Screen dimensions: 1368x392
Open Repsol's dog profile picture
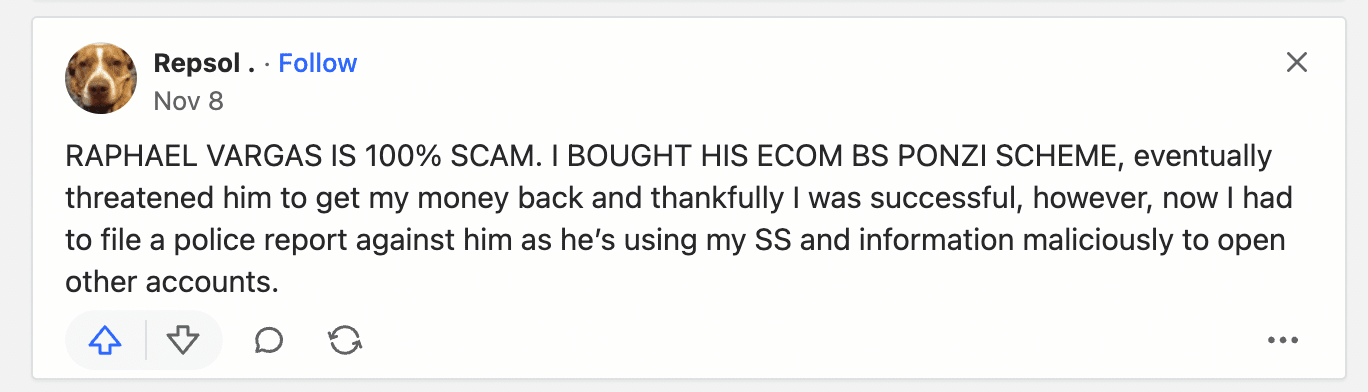tap(101, 79)
